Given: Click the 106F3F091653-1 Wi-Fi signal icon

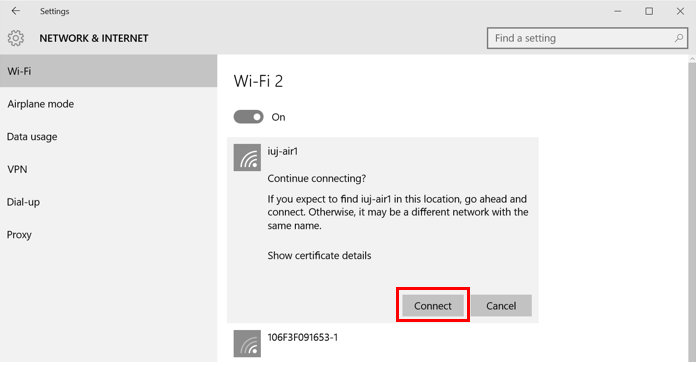Looking at the screenshot, I should click(247, 343).
